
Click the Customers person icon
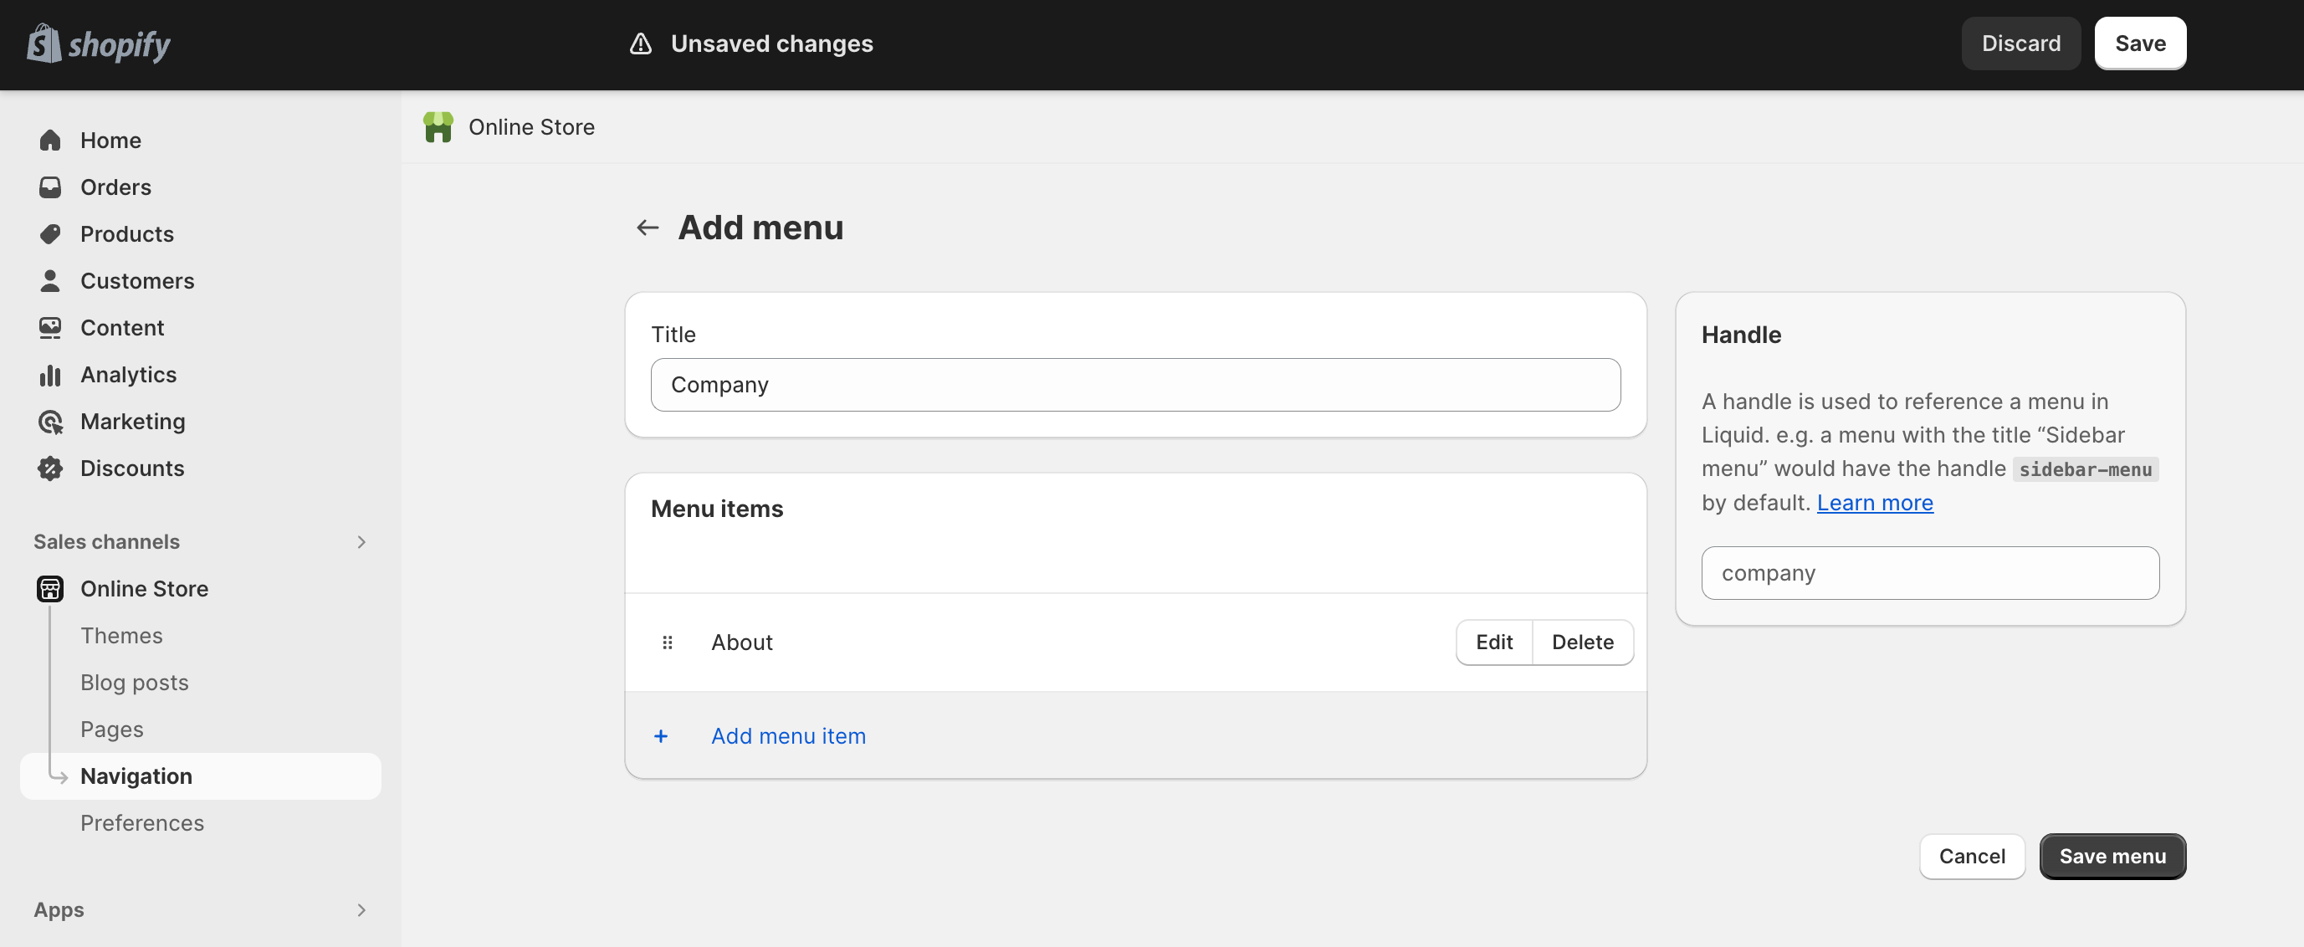point(50,281)
